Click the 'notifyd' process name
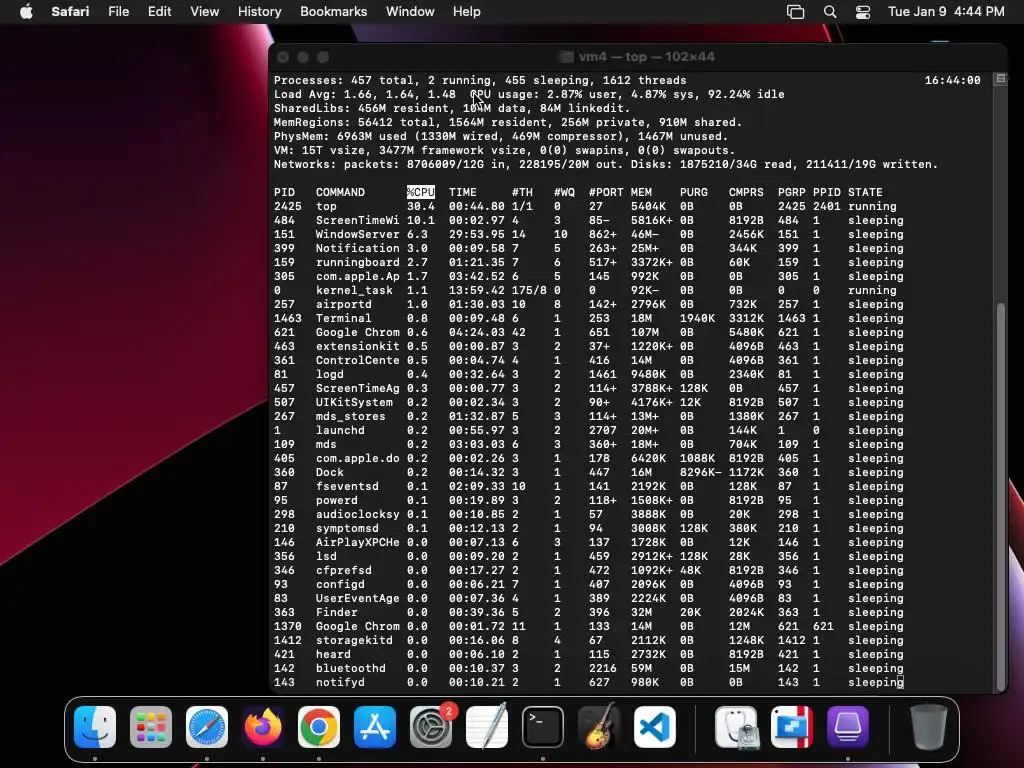This screenshot has height=768, width=1024. click(x=340, y=682)
